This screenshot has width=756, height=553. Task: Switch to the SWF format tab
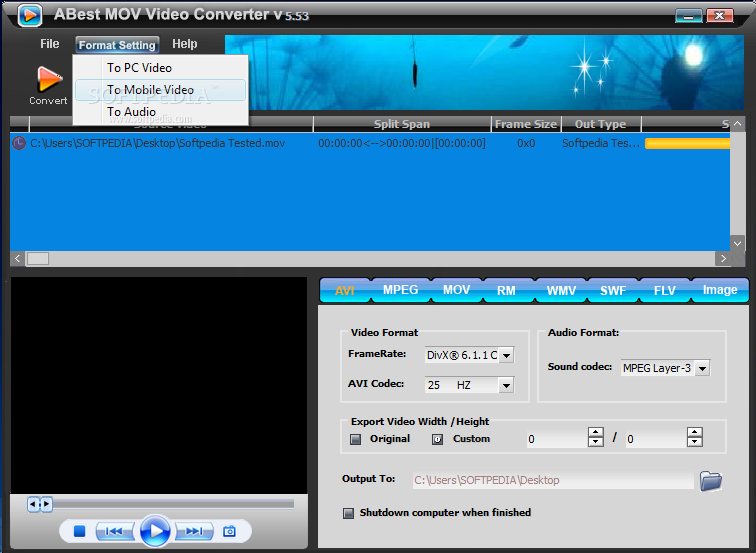613,291
